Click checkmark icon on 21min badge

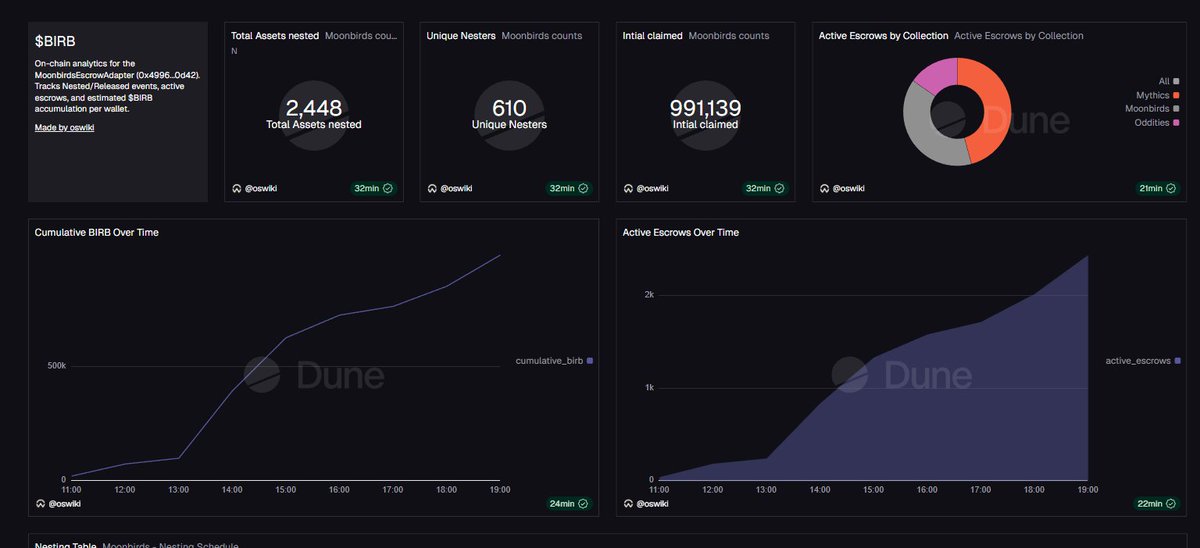click(1171, 188)
